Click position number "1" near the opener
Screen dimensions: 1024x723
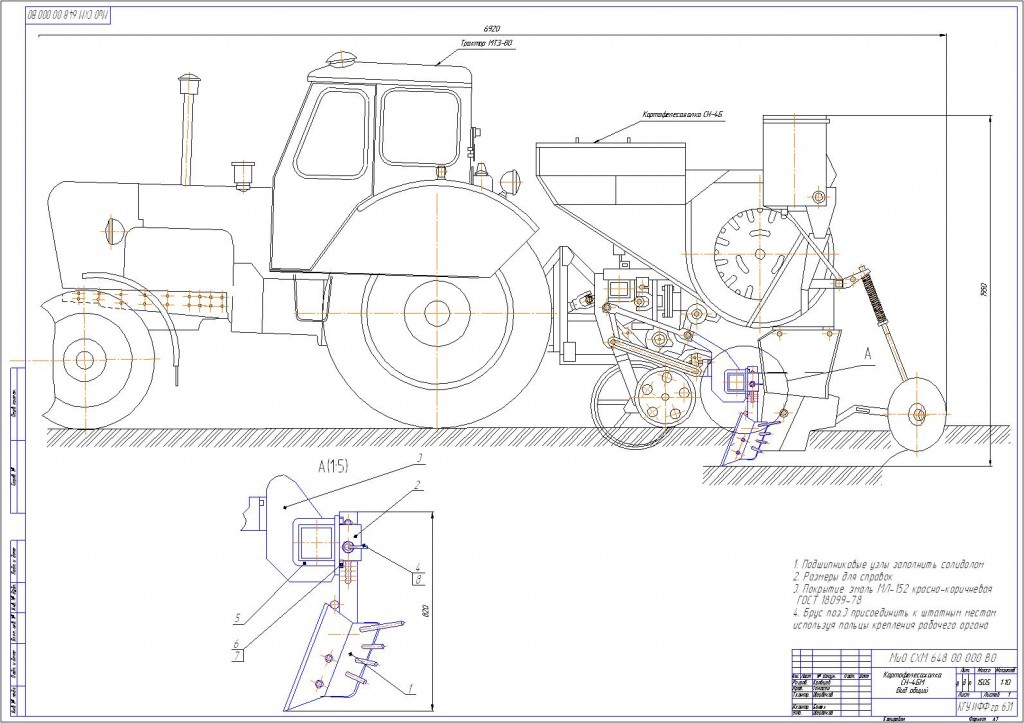tap(410, 688)
